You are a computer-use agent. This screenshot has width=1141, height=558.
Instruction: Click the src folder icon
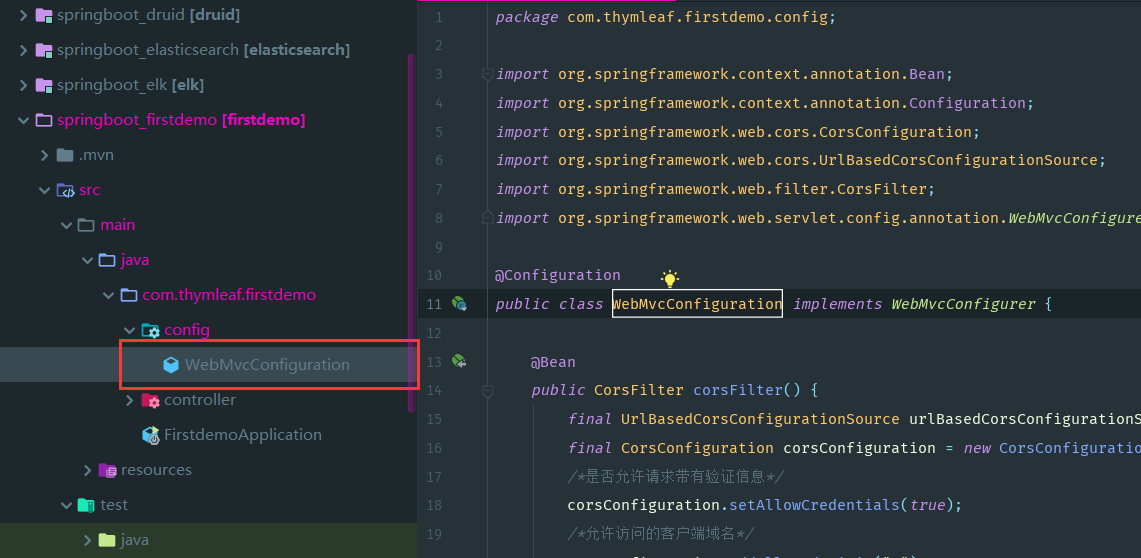pyautogui.click(x=65, y=191)
